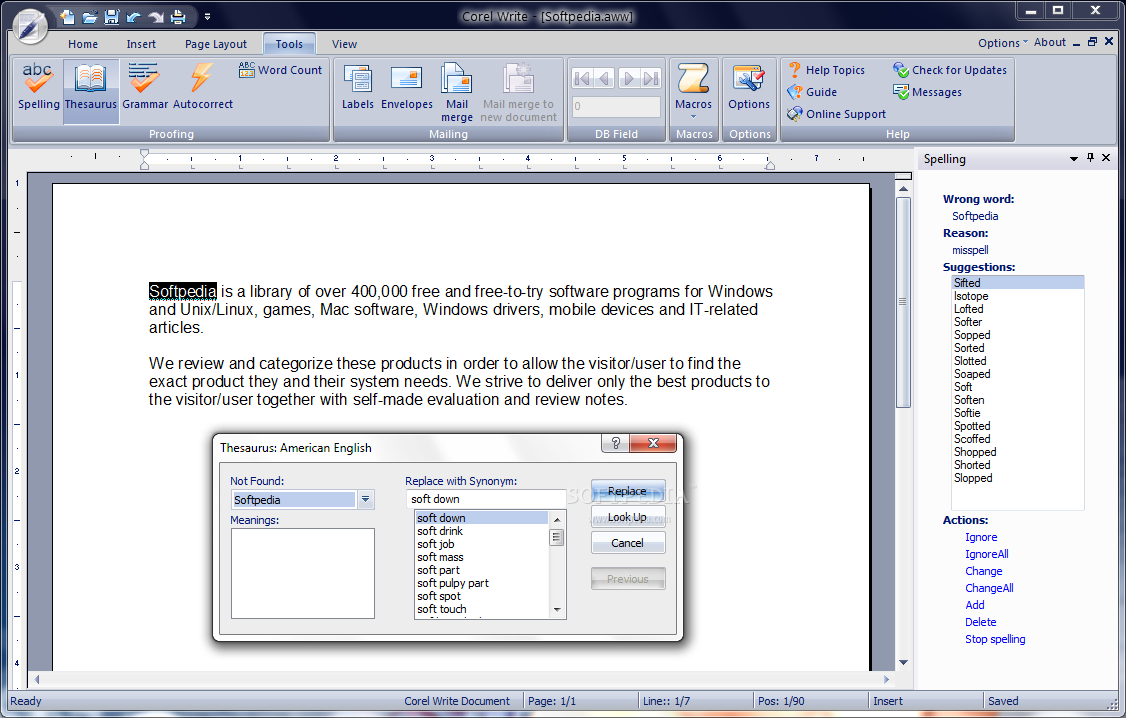The height and width of the screenshot is (718, 1126).
Task: Check for Updates
Action: point(950,70)
